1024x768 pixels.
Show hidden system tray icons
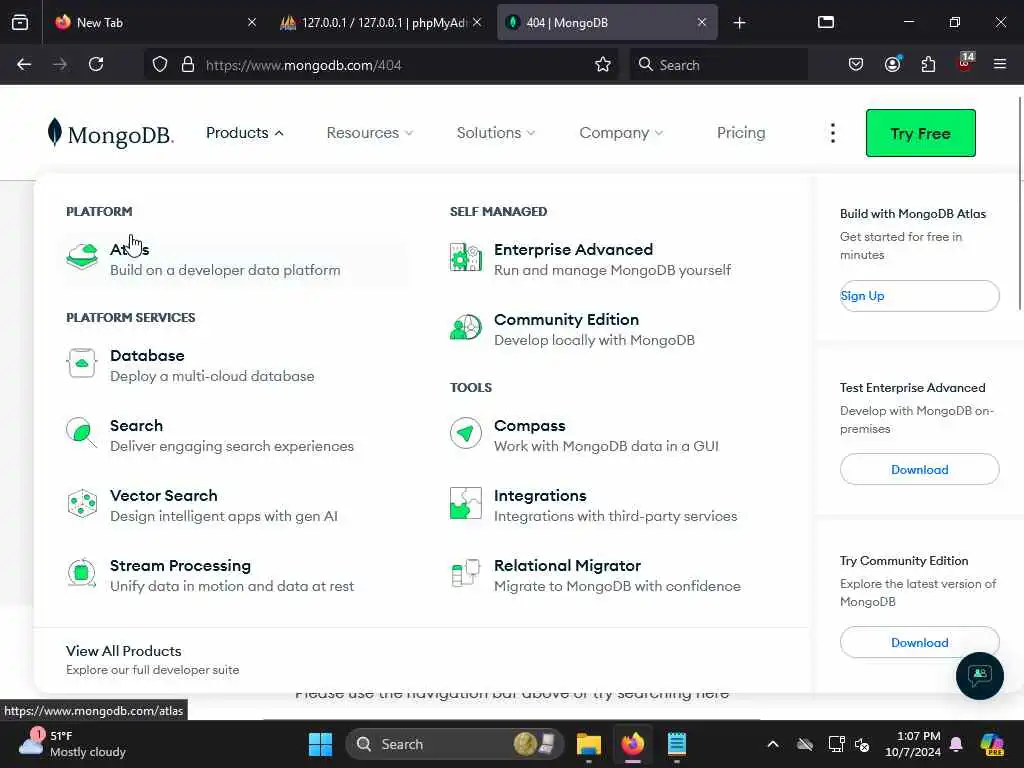pos(773,744)
